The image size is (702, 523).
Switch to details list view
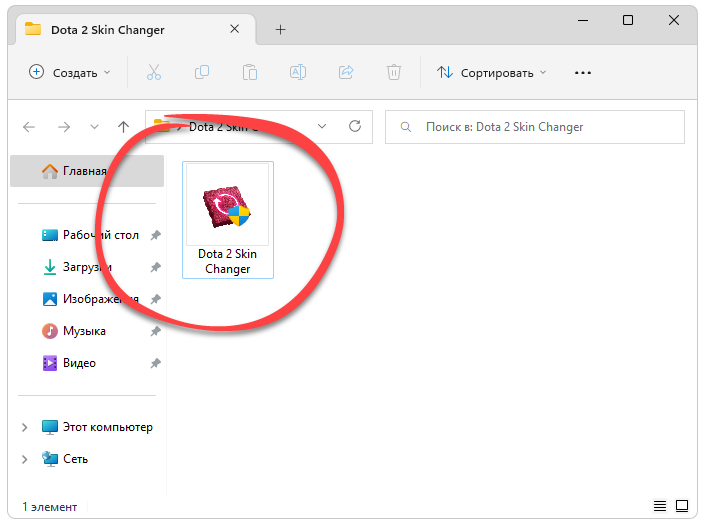(659, 506)
